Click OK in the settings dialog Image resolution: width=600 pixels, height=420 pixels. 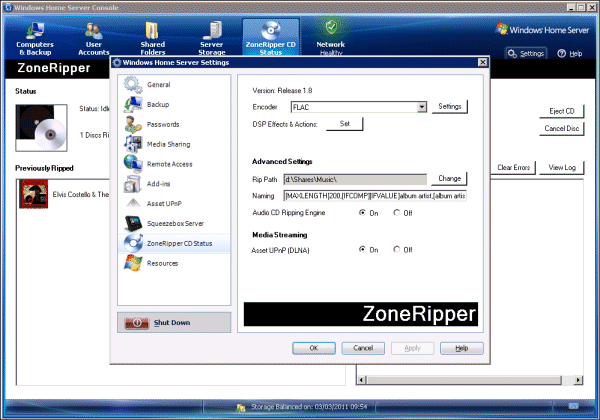(314, 348)
